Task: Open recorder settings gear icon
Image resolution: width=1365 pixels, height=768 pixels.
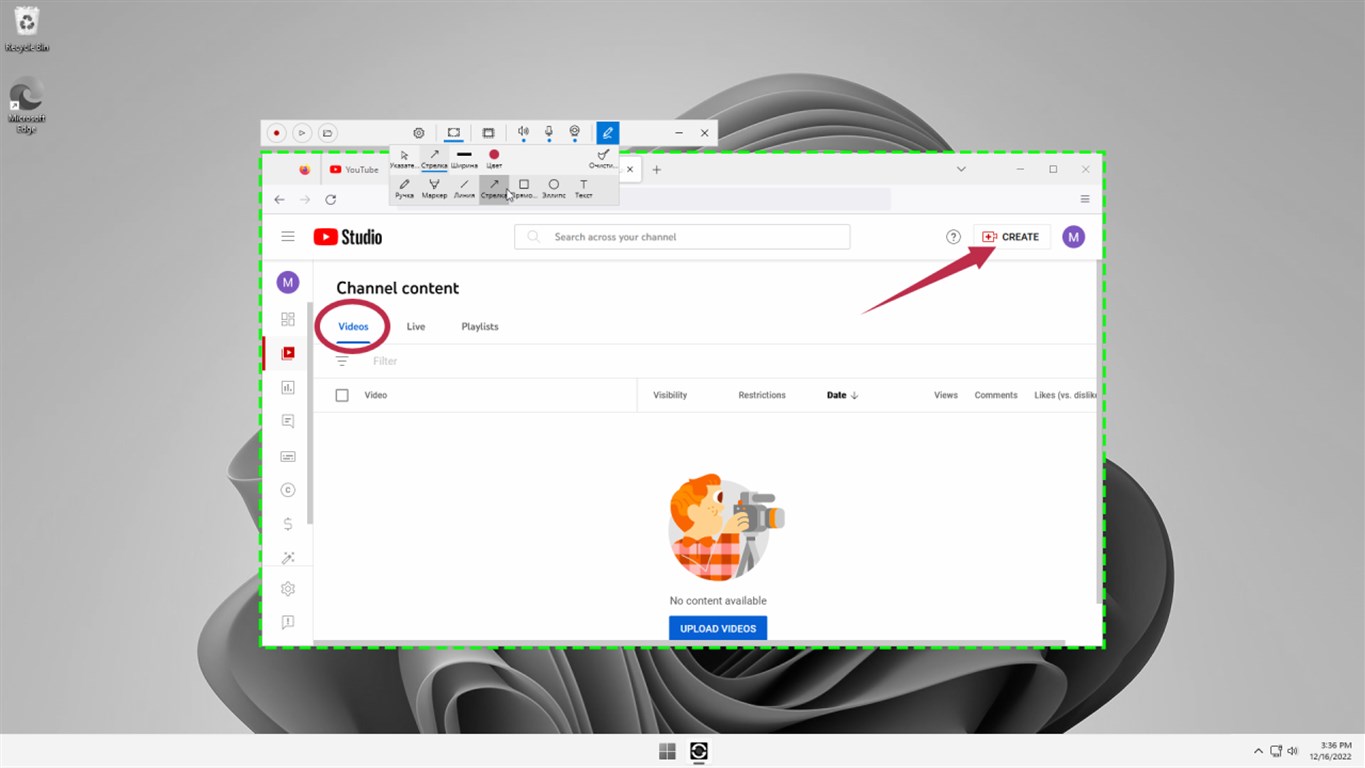Action: [x=419, y=133]
